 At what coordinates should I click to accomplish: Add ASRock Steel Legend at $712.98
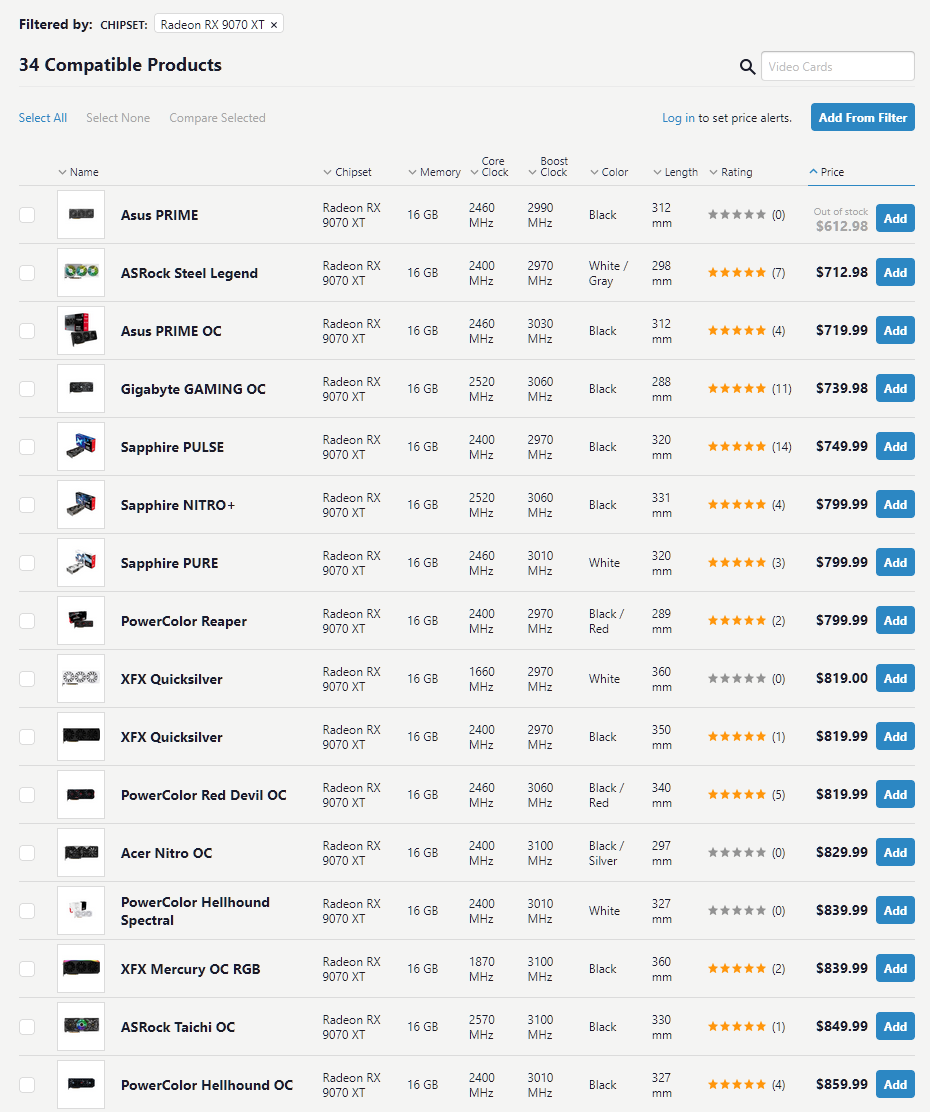click(895, 272)
